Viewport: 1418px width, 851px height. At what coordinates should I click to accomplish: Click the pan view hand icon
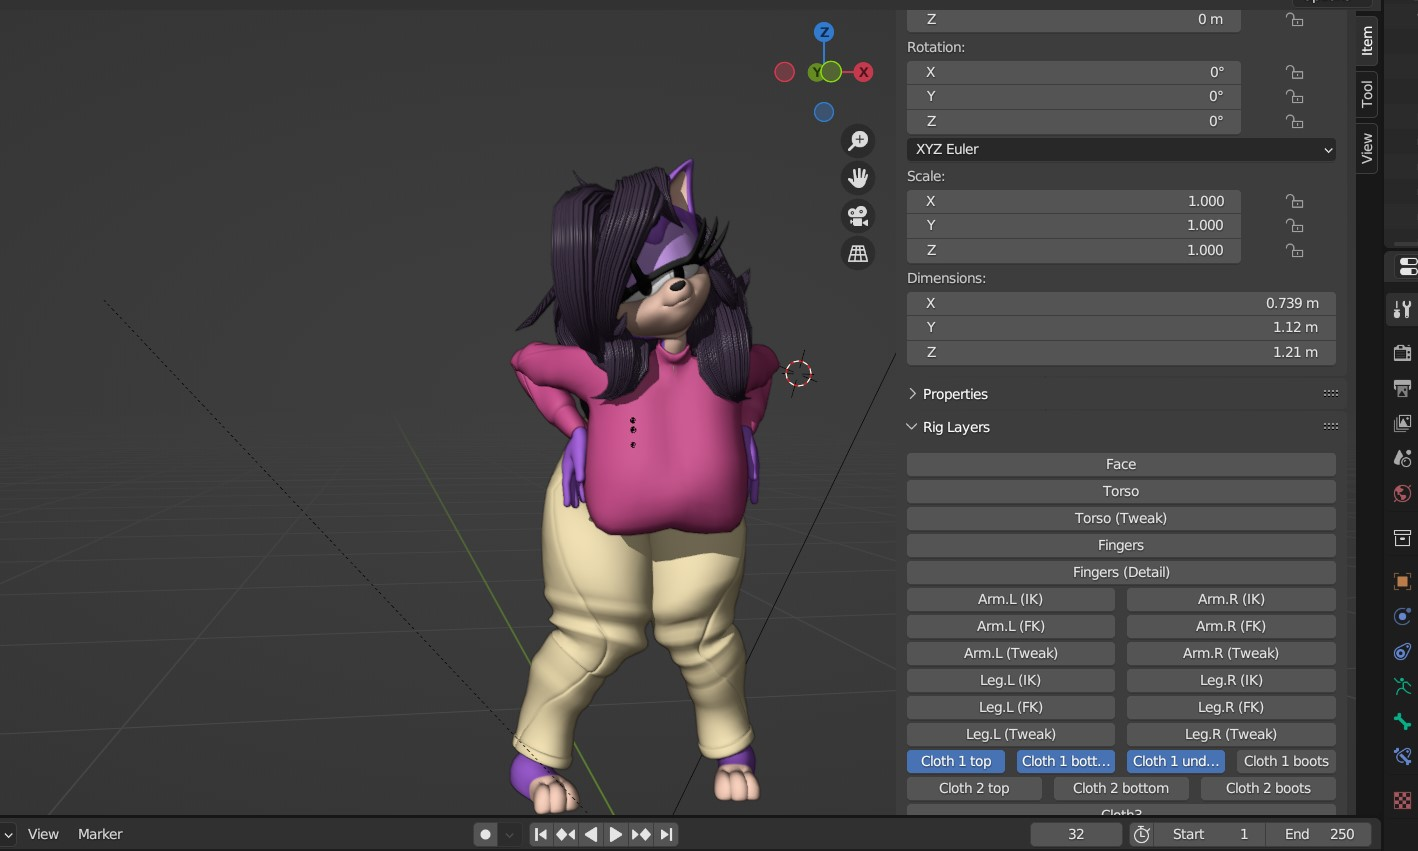tap(857, 178)
